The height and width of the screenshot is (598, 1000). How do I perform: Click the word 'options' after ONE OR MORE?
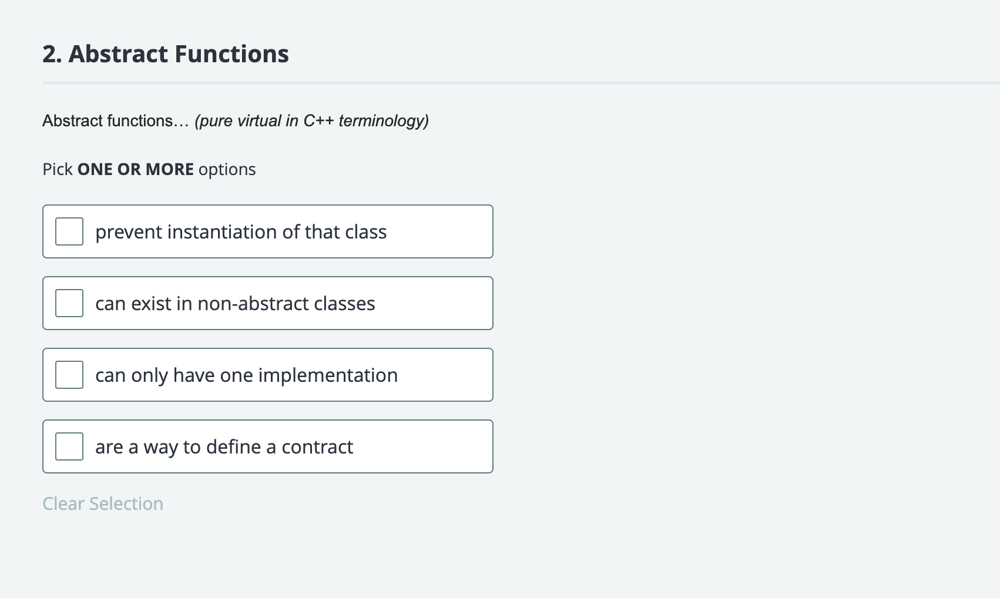tap(227, 170)
